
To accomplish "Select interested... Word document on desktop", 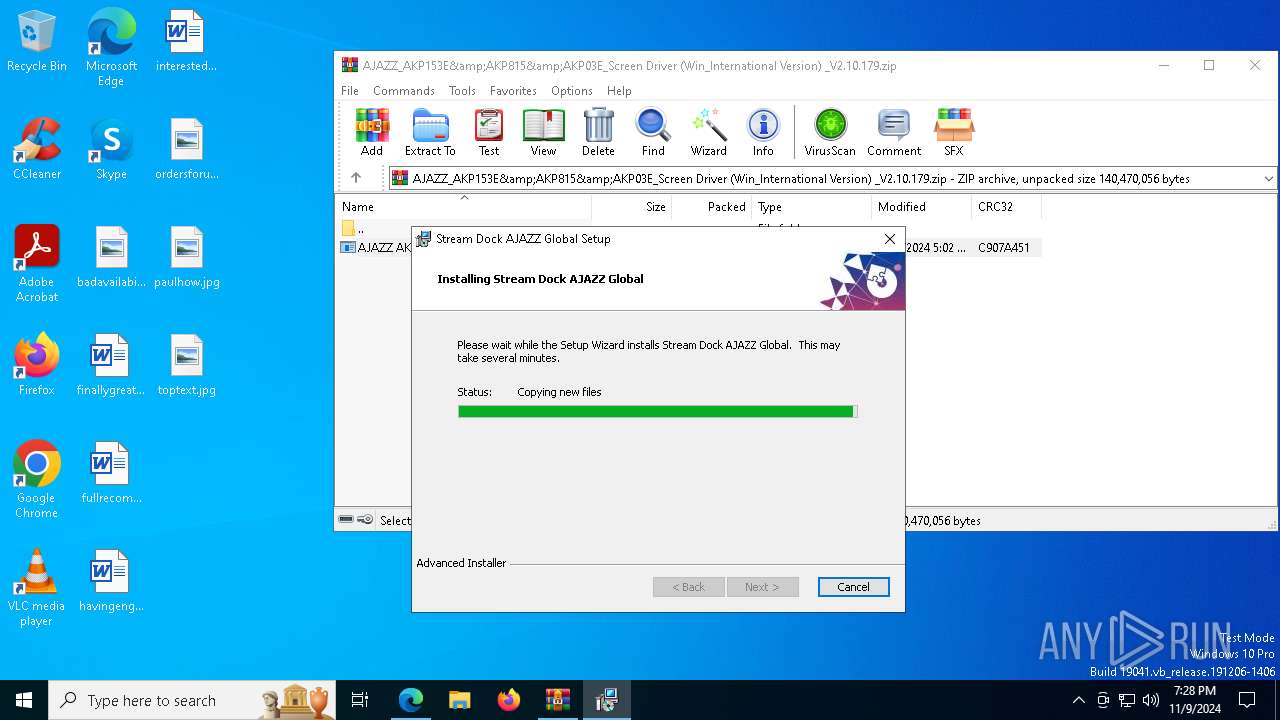I will click(x=187, y=40).
